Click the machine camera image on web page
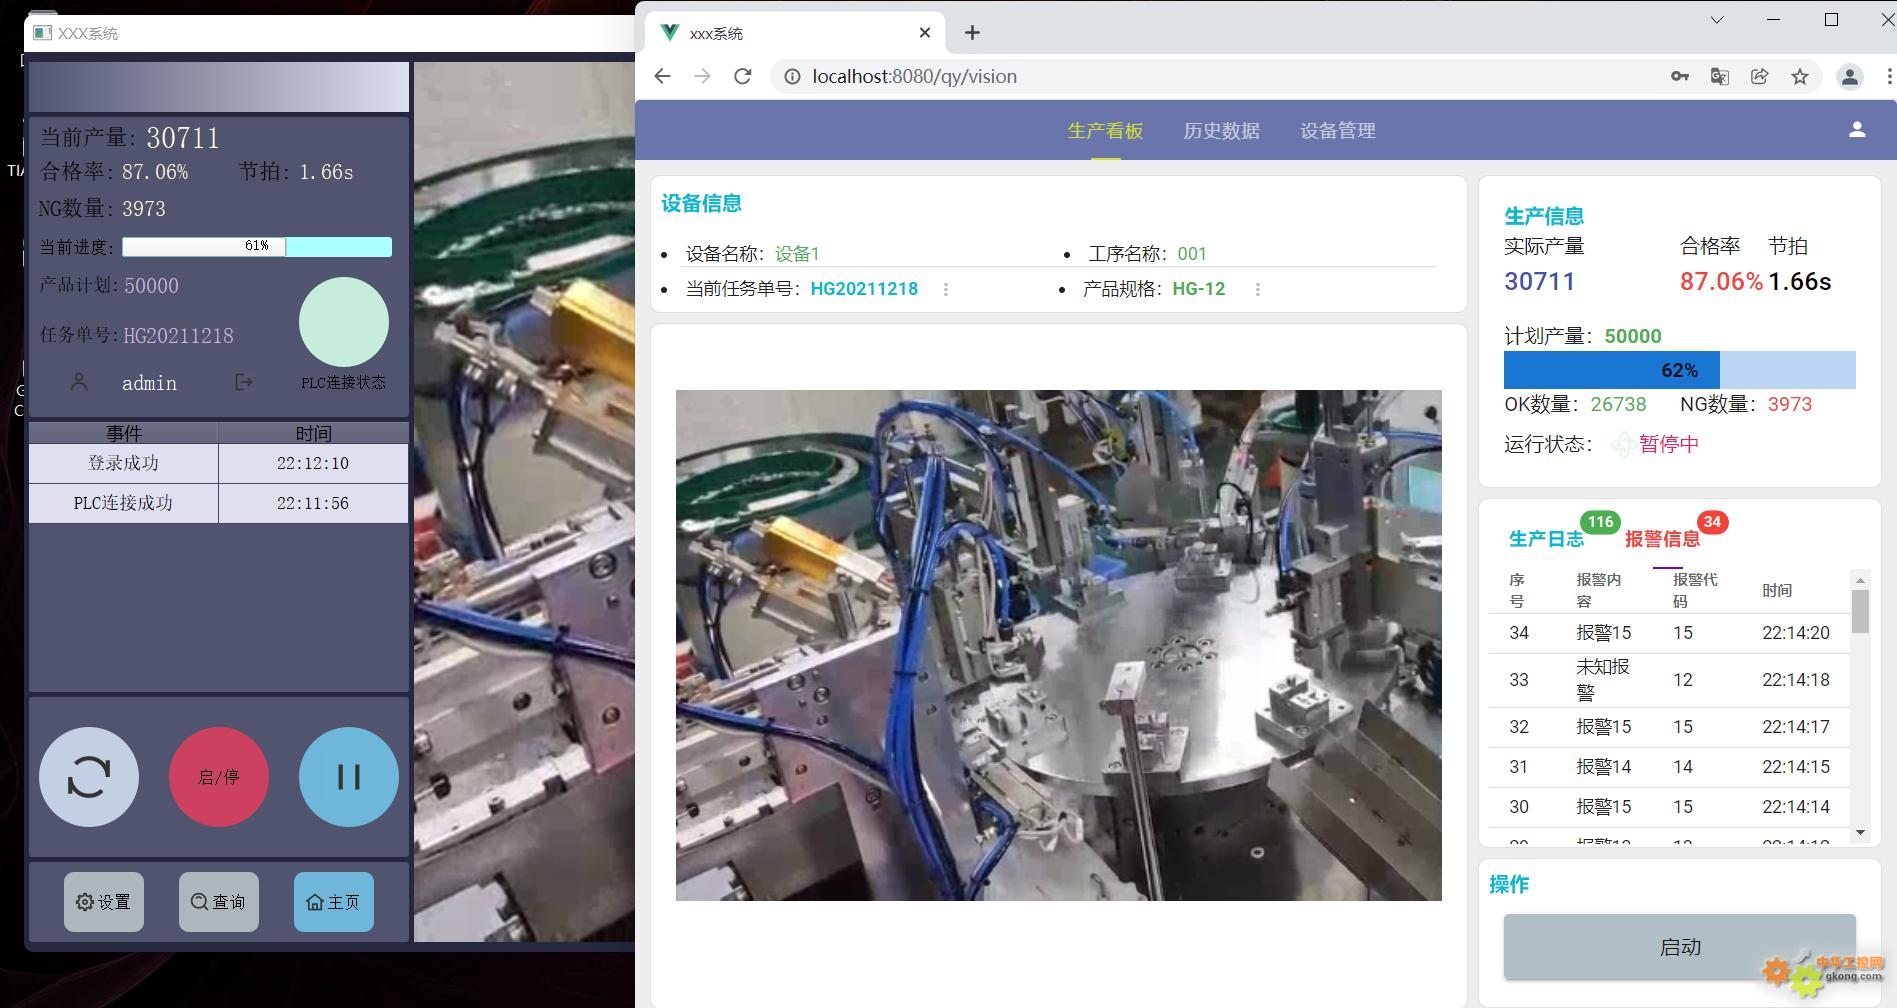The height and width of the screenshot is (1008, 1897). pos(1058,645)
